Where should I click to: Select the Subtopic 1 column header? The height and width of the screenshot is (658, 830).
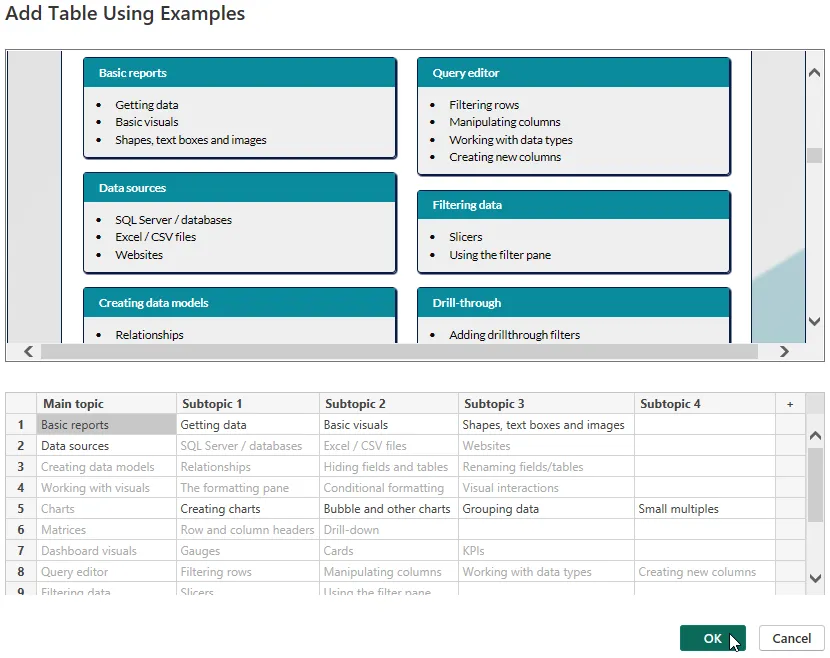pos(247,404)
